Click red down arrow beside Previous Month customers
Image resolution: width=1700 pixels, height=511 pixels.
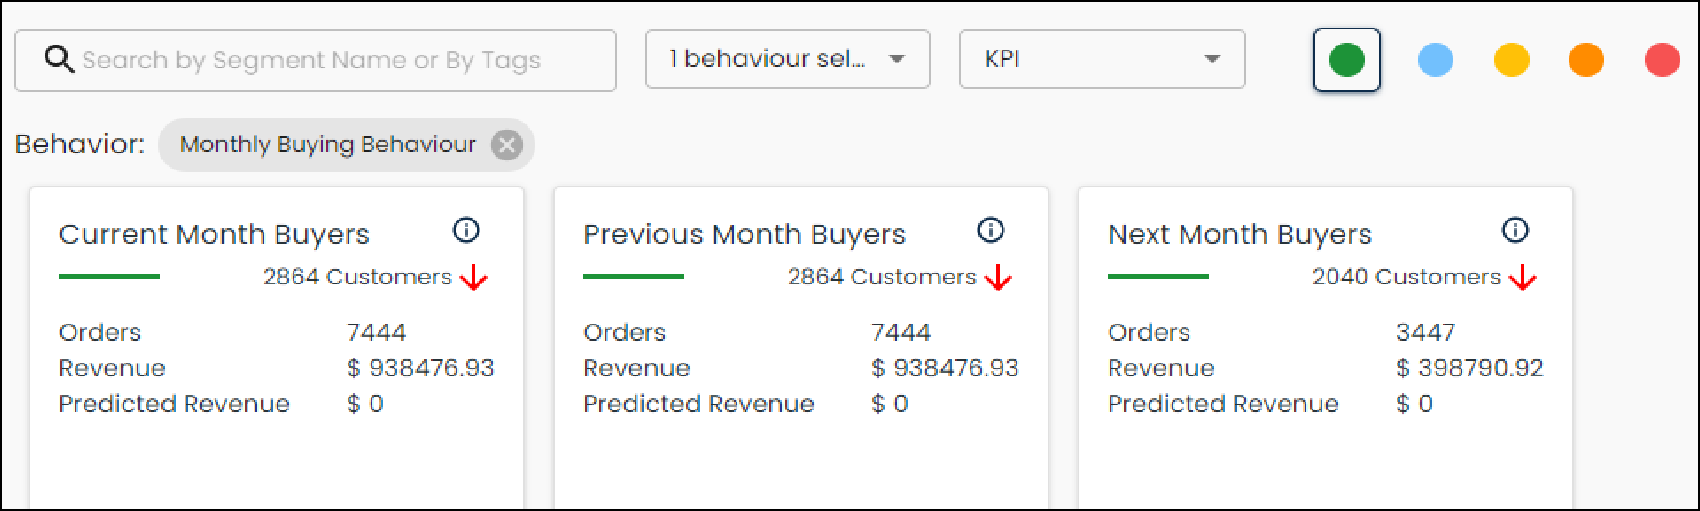(998, 278)
